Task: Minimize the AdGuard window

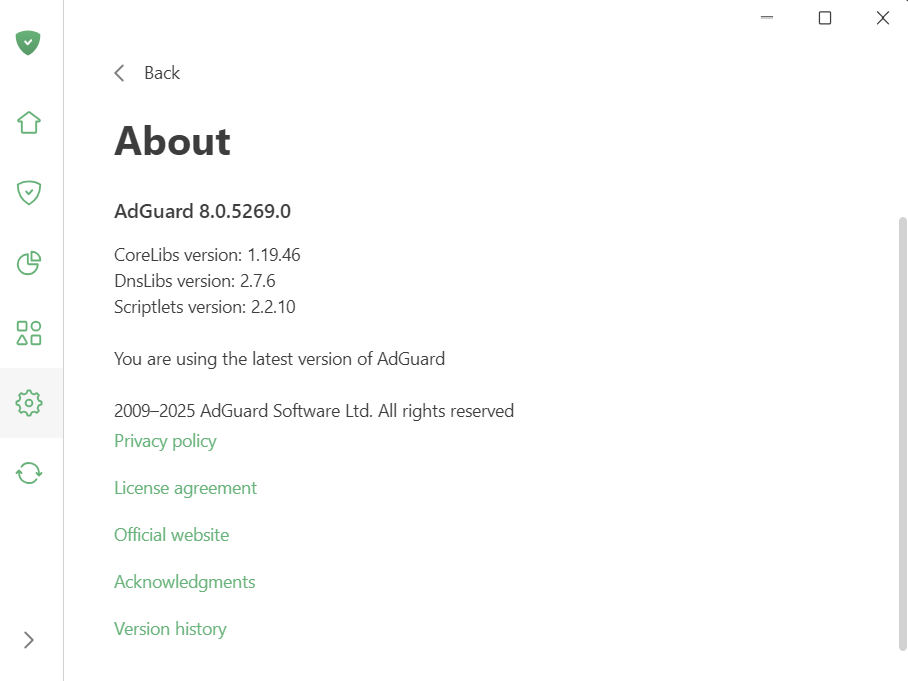Action: (767, 18)
